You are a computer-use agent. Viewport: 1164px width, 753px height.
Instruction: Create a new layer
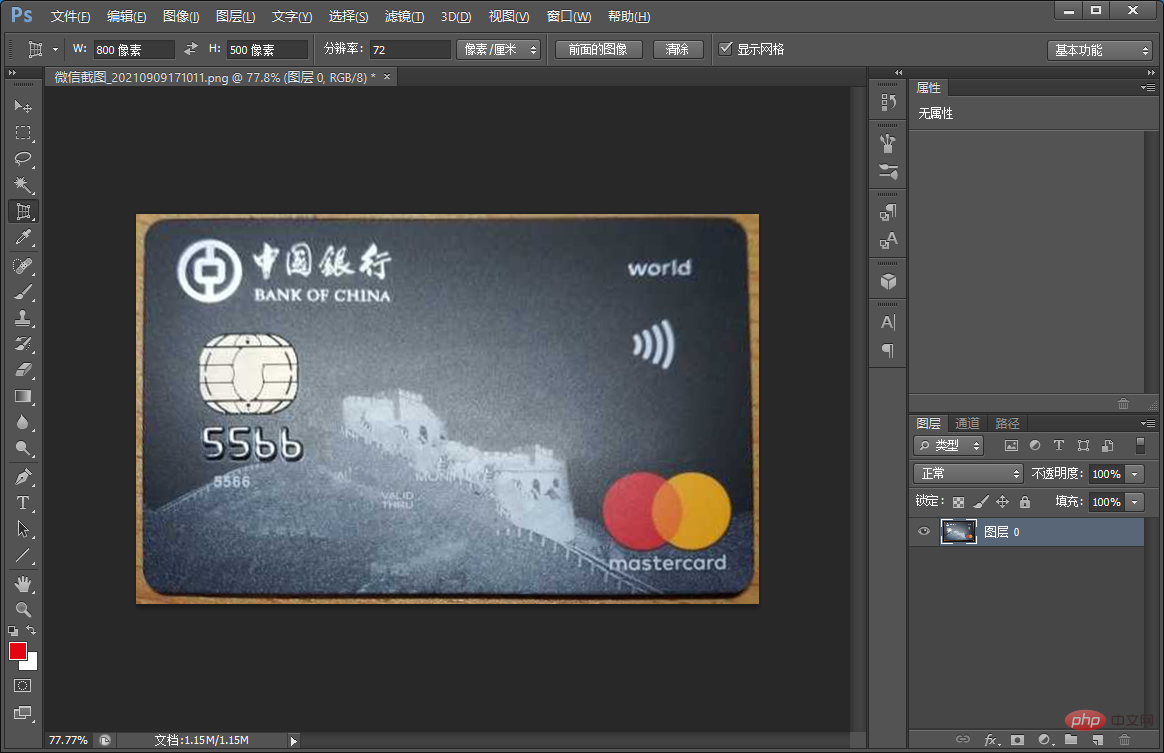[x=1098, y=740]
